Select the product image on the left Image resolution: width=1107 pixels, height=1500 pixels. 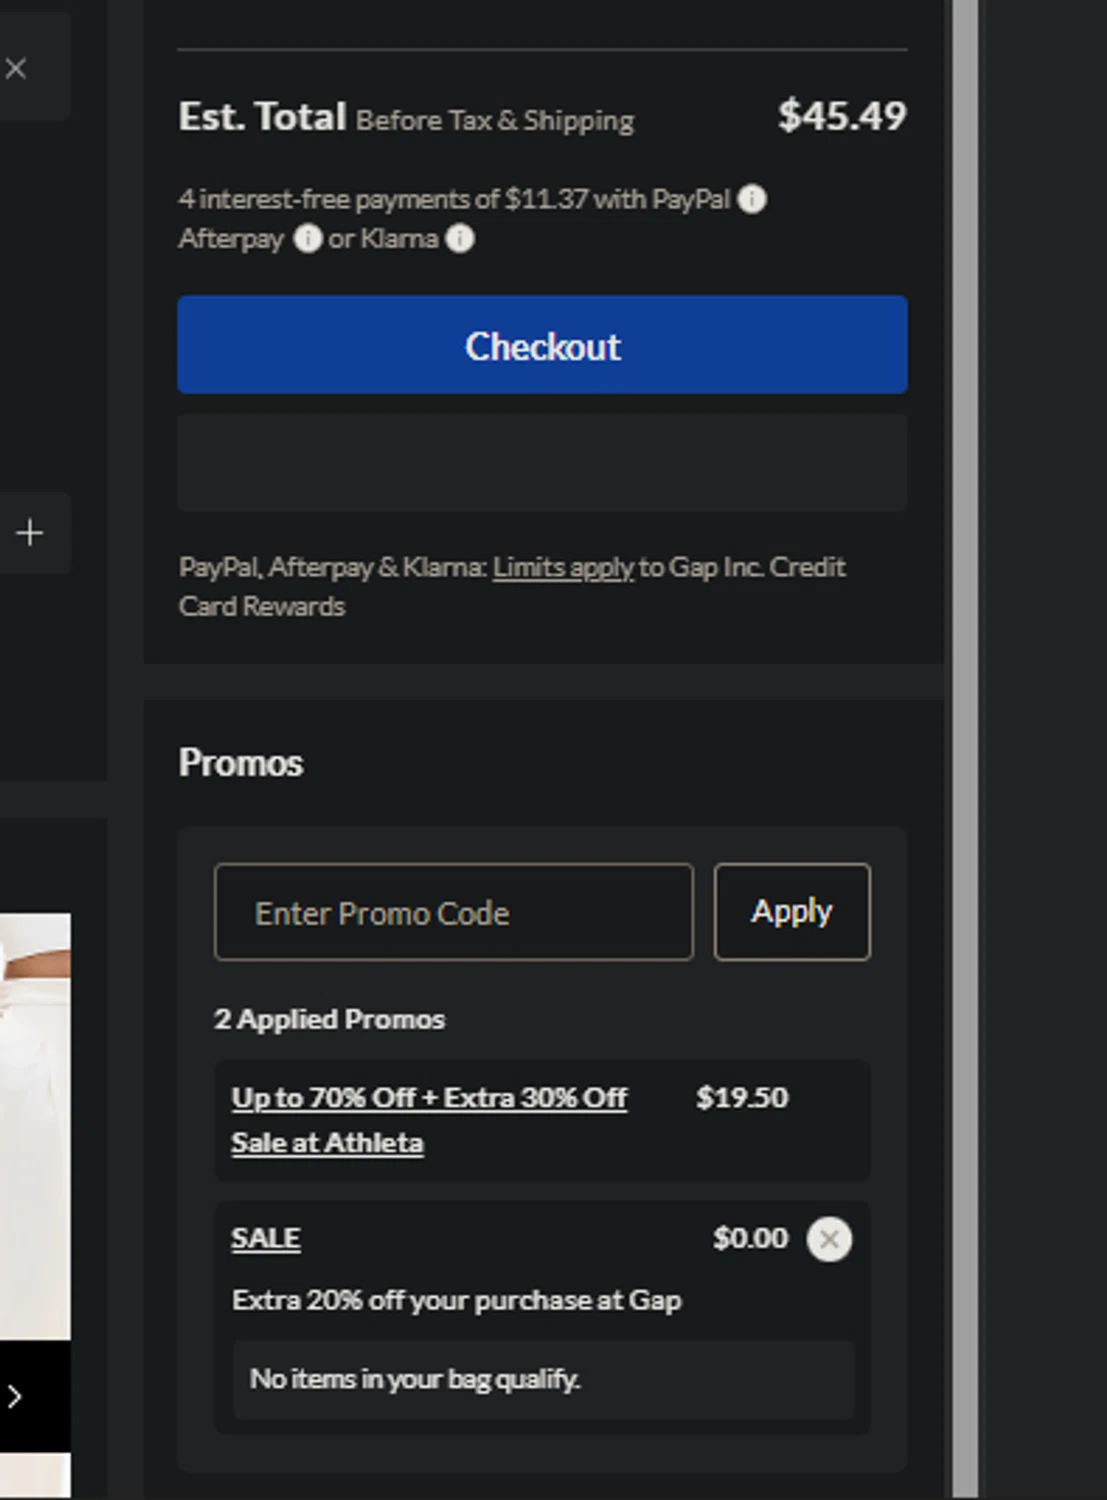[x=35, y=1120]
